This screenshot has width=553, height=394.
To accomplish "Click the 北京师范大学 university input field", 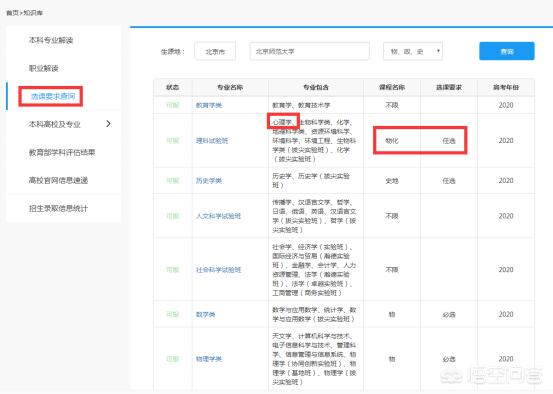I will coord(310,51).
